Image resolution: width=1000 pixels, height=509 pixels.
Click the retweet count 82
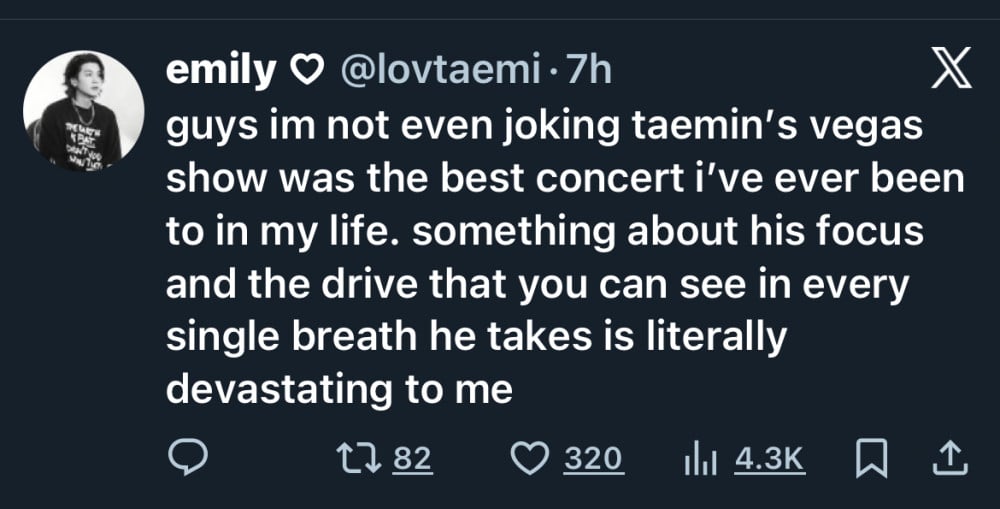(x=412, y=459)
